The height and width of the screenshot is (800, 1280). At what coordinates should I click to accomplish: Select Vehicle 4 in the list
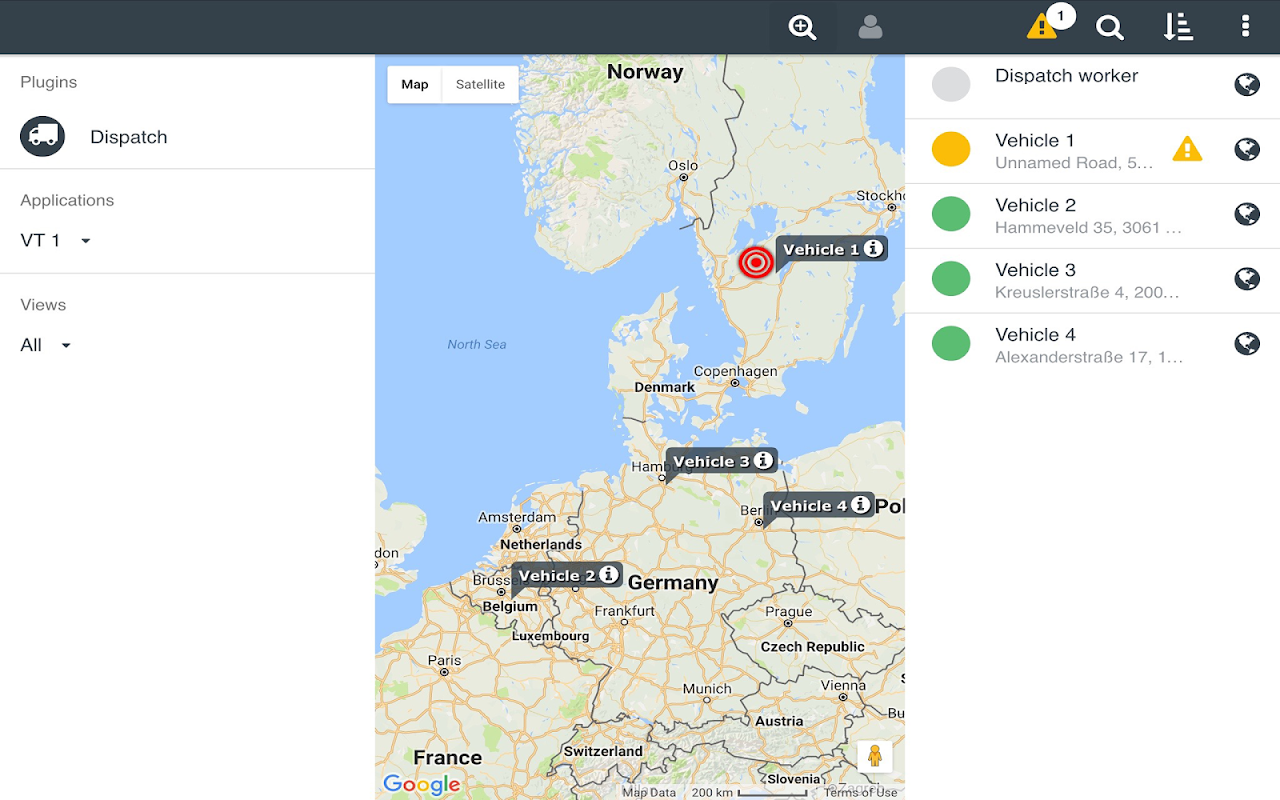pyautogui.click(x=1092, y=345)
